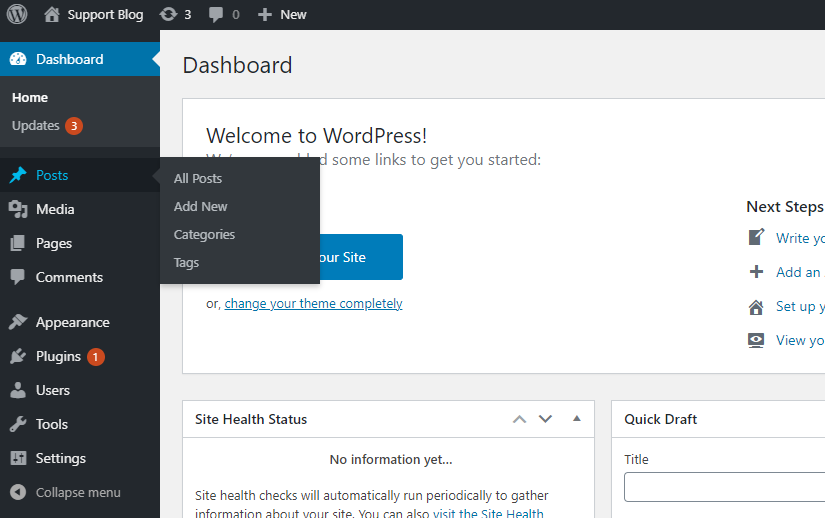Move Site Health Status panel down
825x518 pixels.
(545, 419)
